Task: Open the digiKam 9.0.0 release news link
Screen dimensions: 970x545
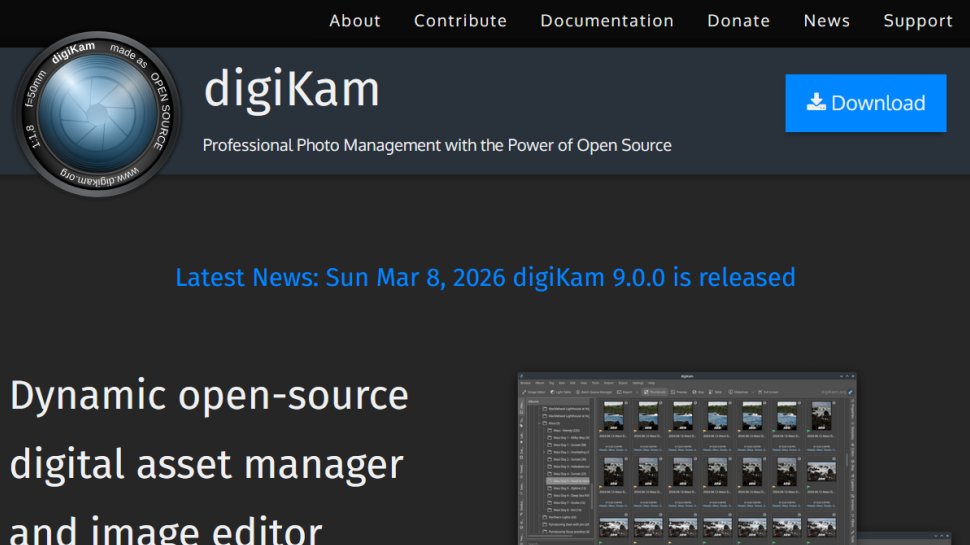Action: point(485,278)
